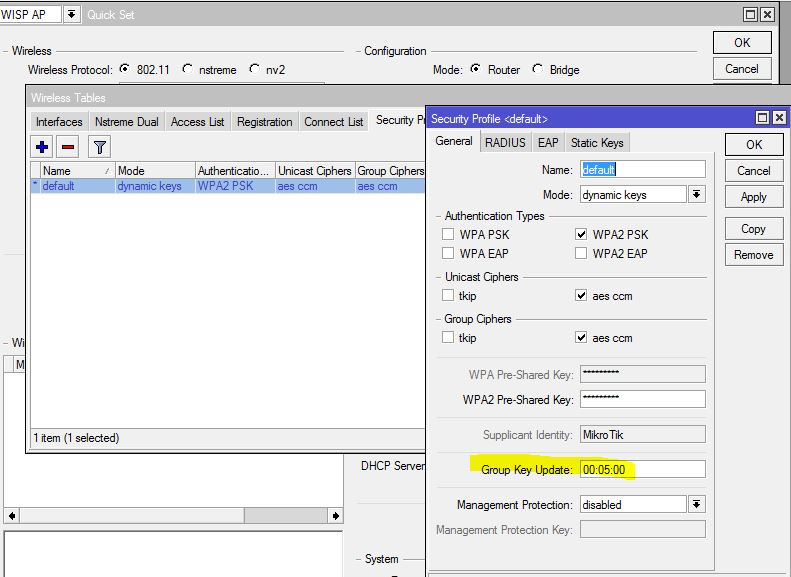Sort by the Unicast Ciphers column header
This screenshot has height=577, width=791.
coord(316,170)
